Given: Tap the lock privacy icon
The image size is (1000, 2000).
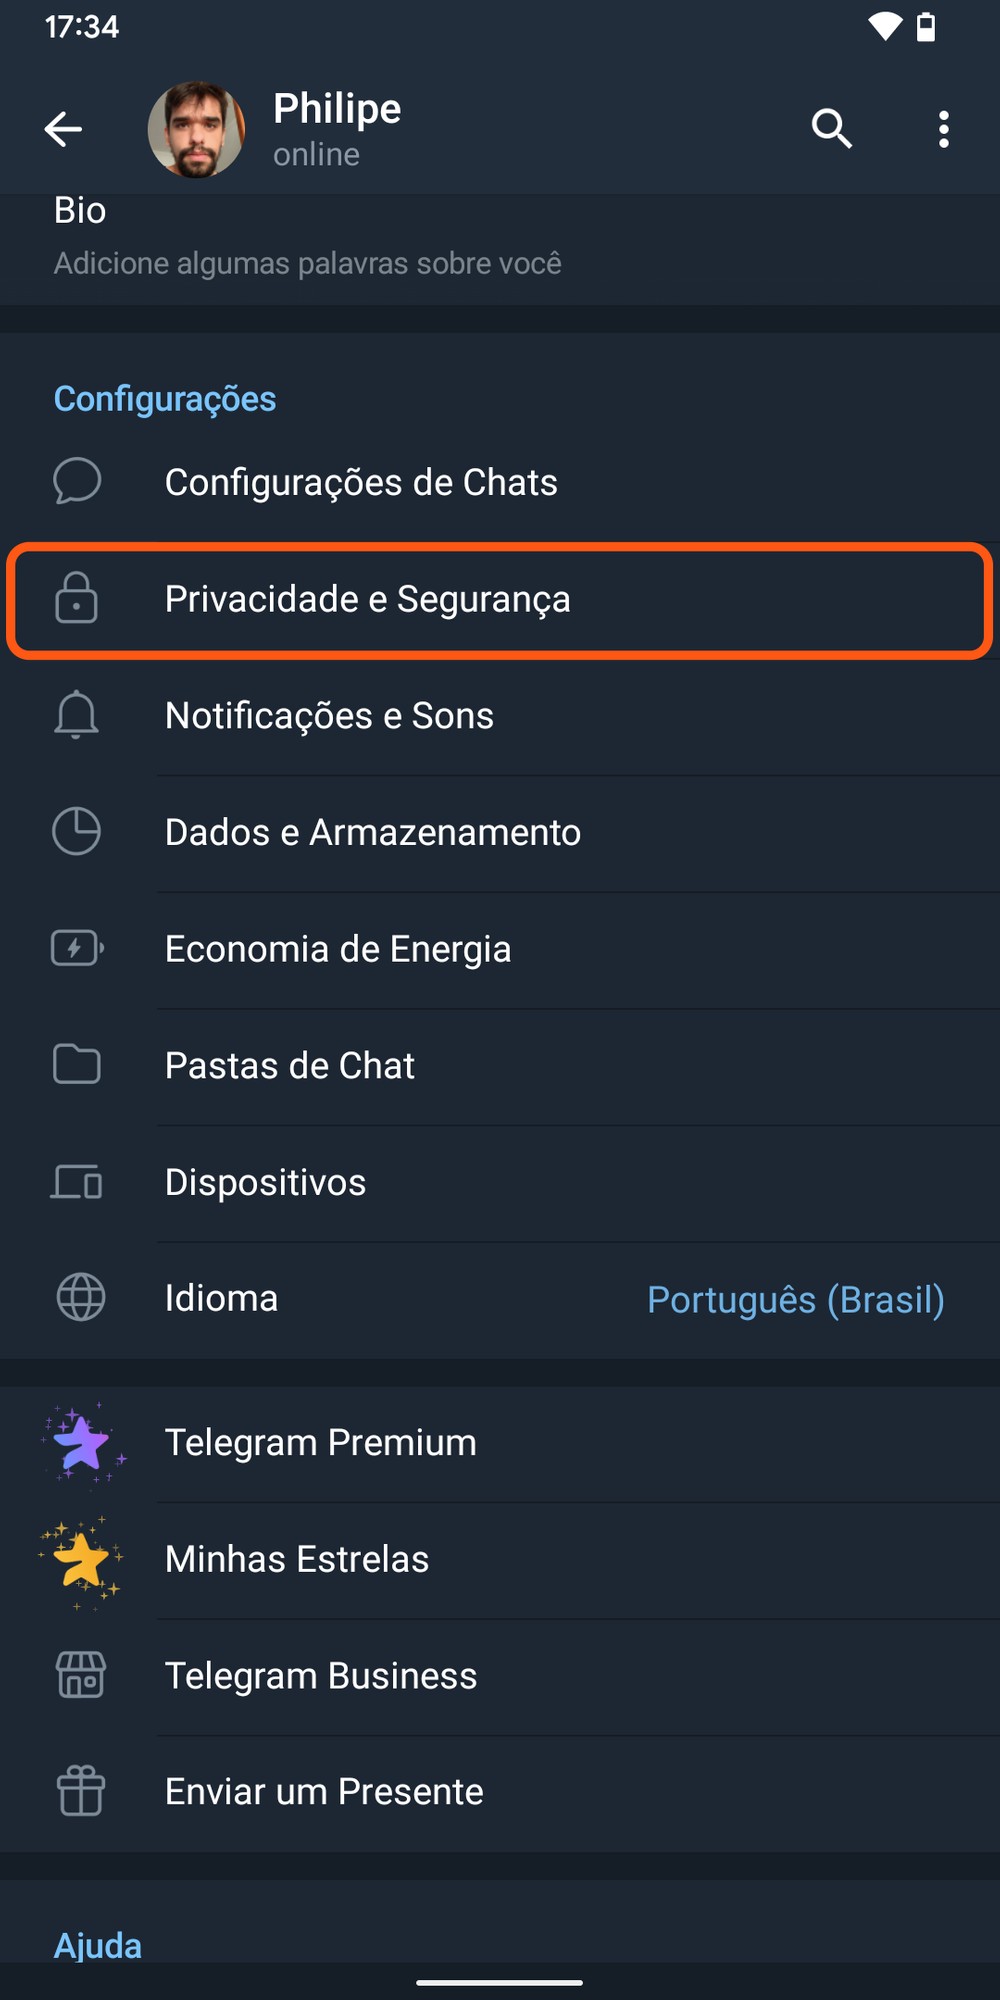Looking at the screenshot, I should [77, 599].
